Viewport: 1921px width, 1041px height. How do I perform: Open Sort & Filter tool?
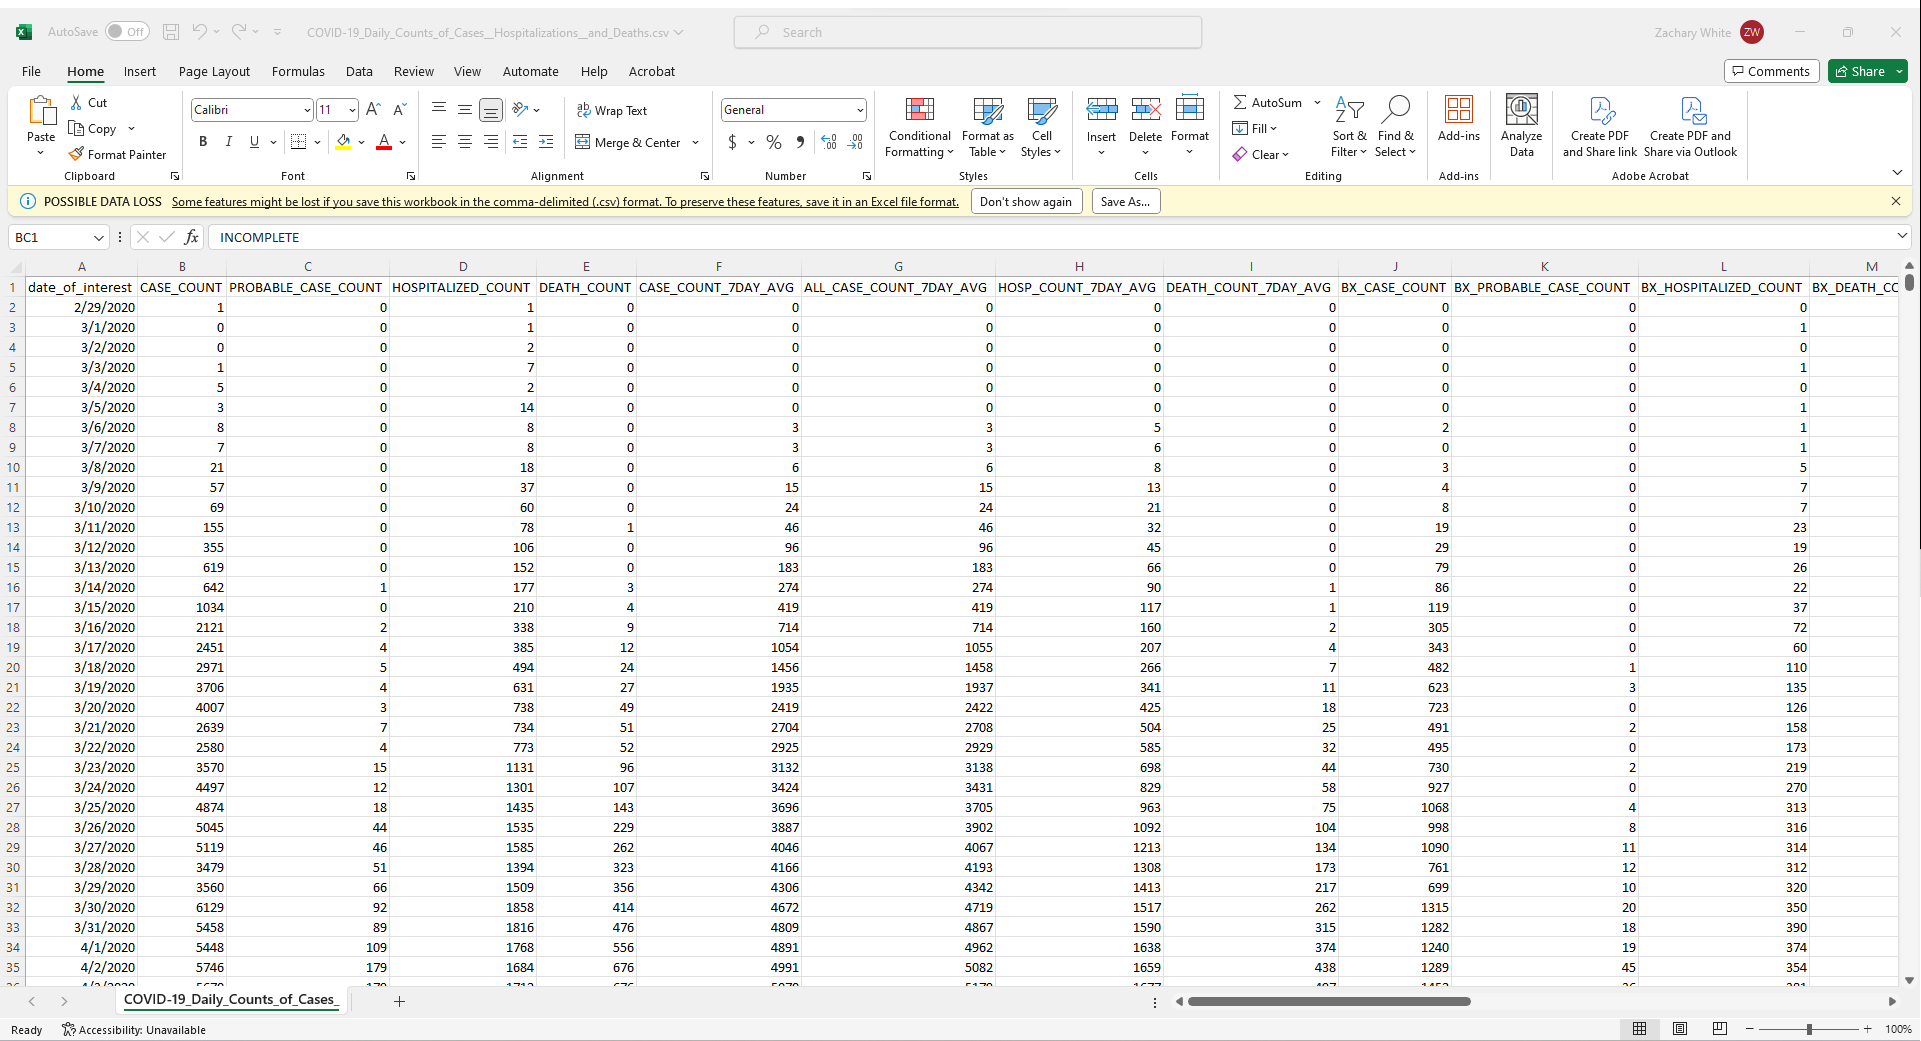(1348, 128)
